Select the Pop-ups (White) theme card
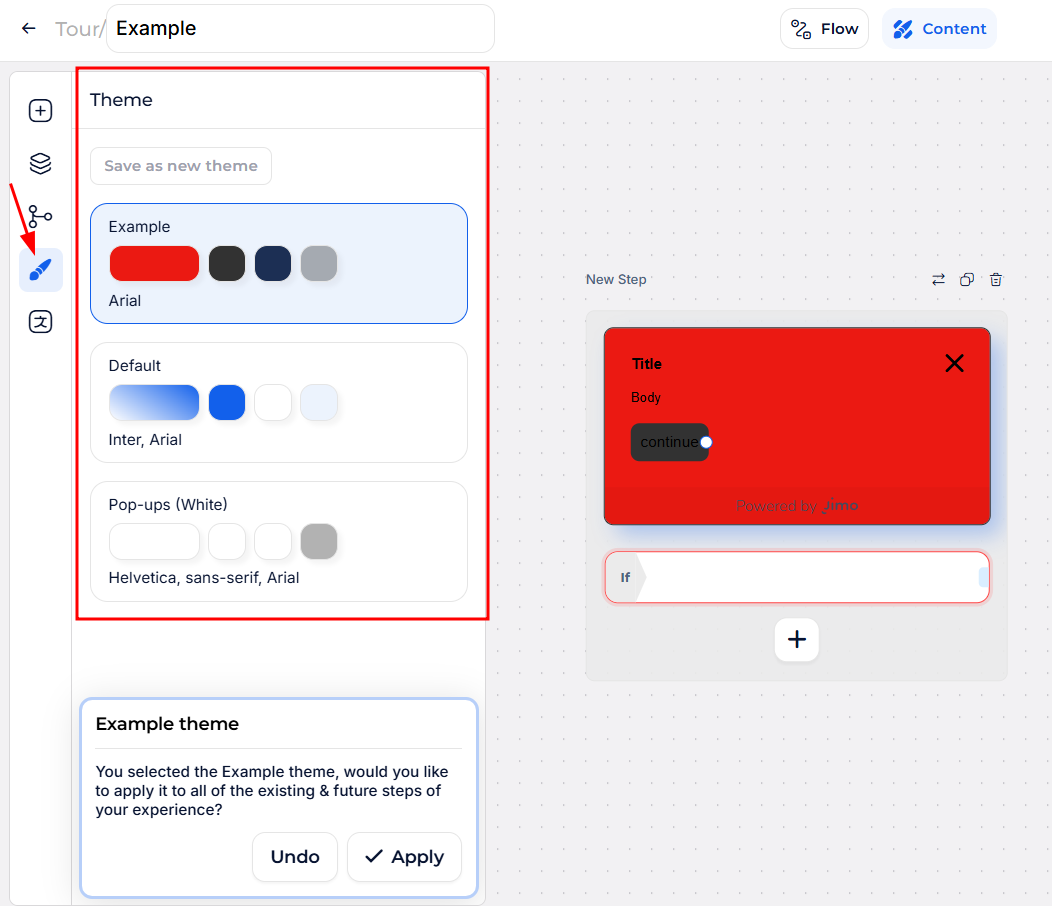This screenshot has width=1052, height=906. point(279,541)
